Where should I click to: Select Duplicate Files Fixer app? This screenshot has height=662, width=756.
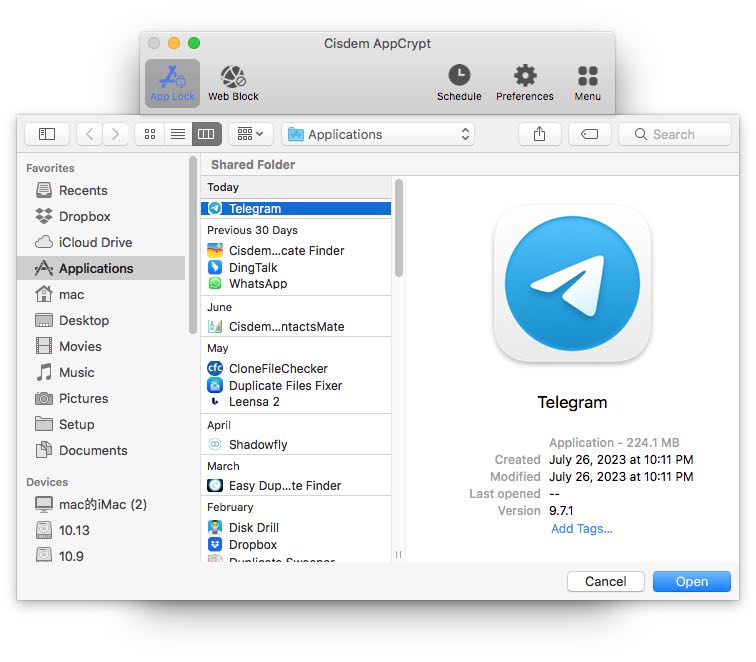(x=296, y=385)
